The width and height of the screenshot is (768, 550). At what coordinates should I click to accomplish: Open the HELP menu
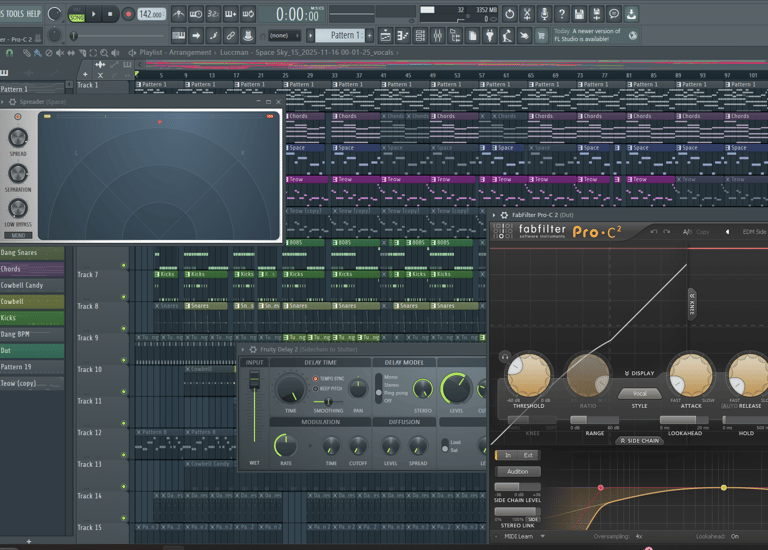34,14
